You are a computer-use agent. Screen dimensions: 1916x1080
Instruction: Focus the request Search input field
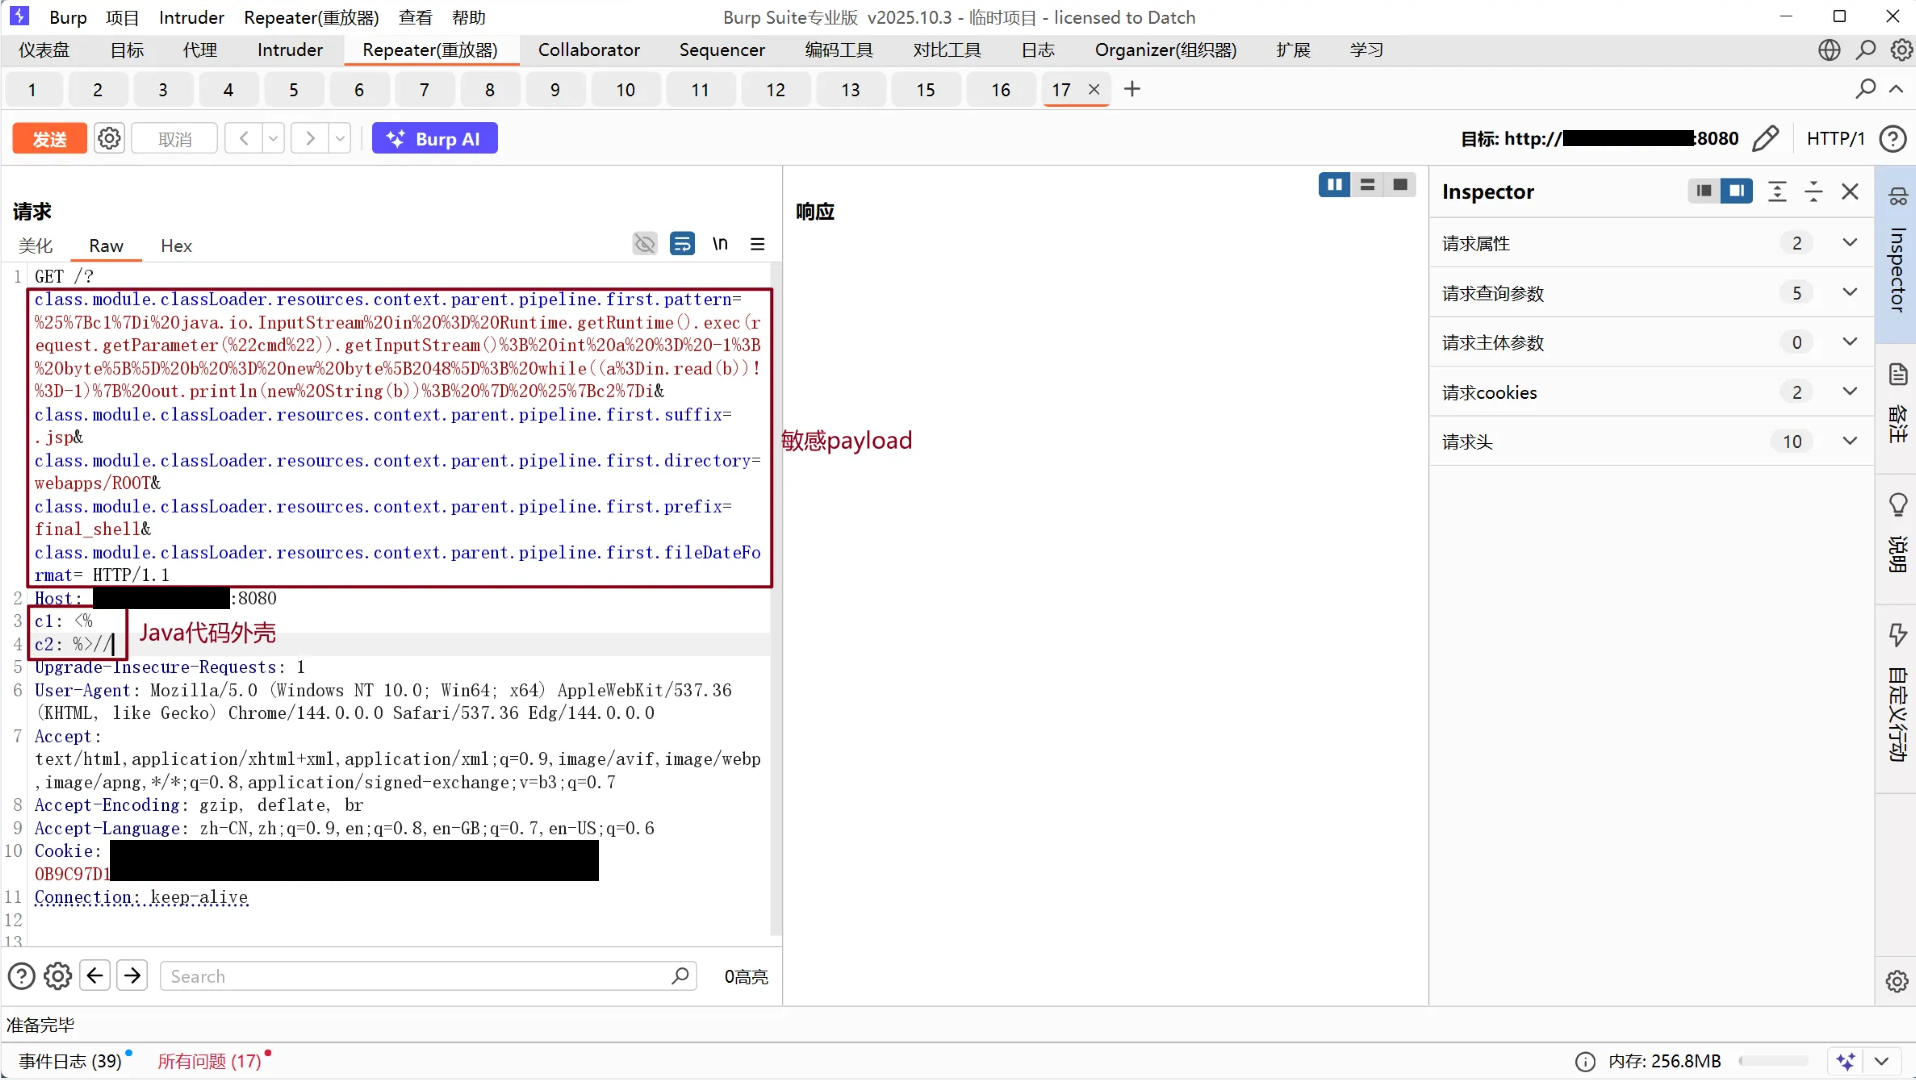pos(428,976)
